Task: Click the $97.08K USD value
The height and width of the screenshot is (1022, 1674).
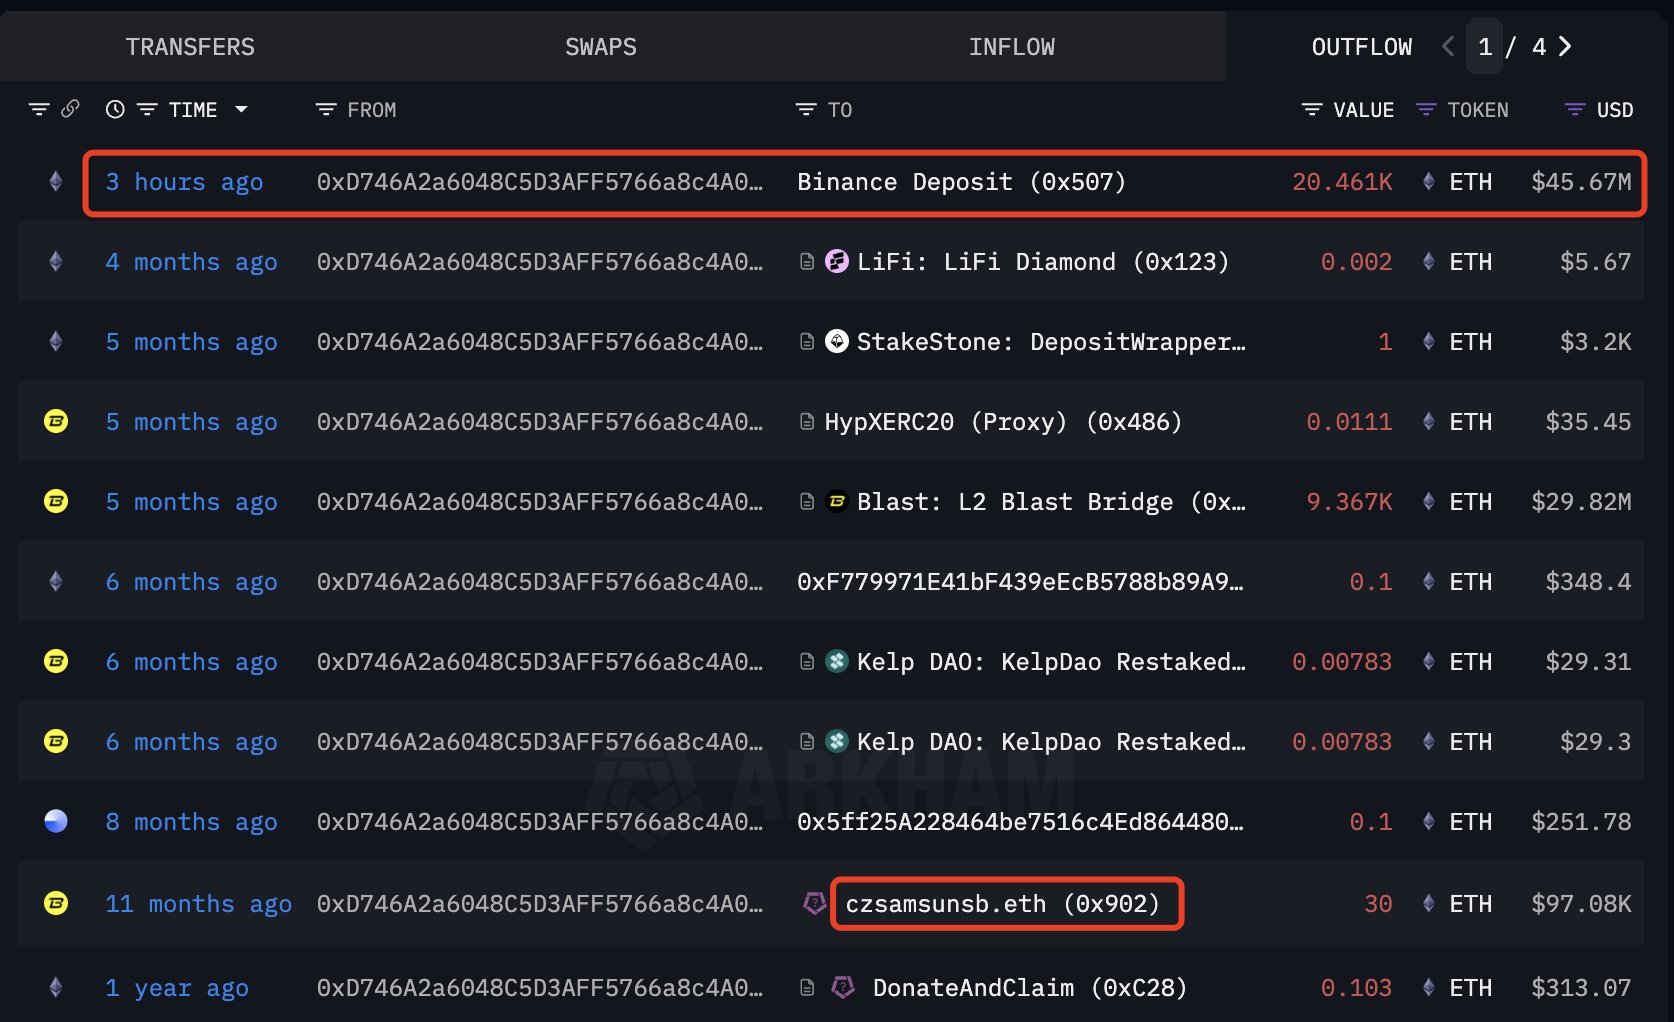Action: coord(1581,904)
